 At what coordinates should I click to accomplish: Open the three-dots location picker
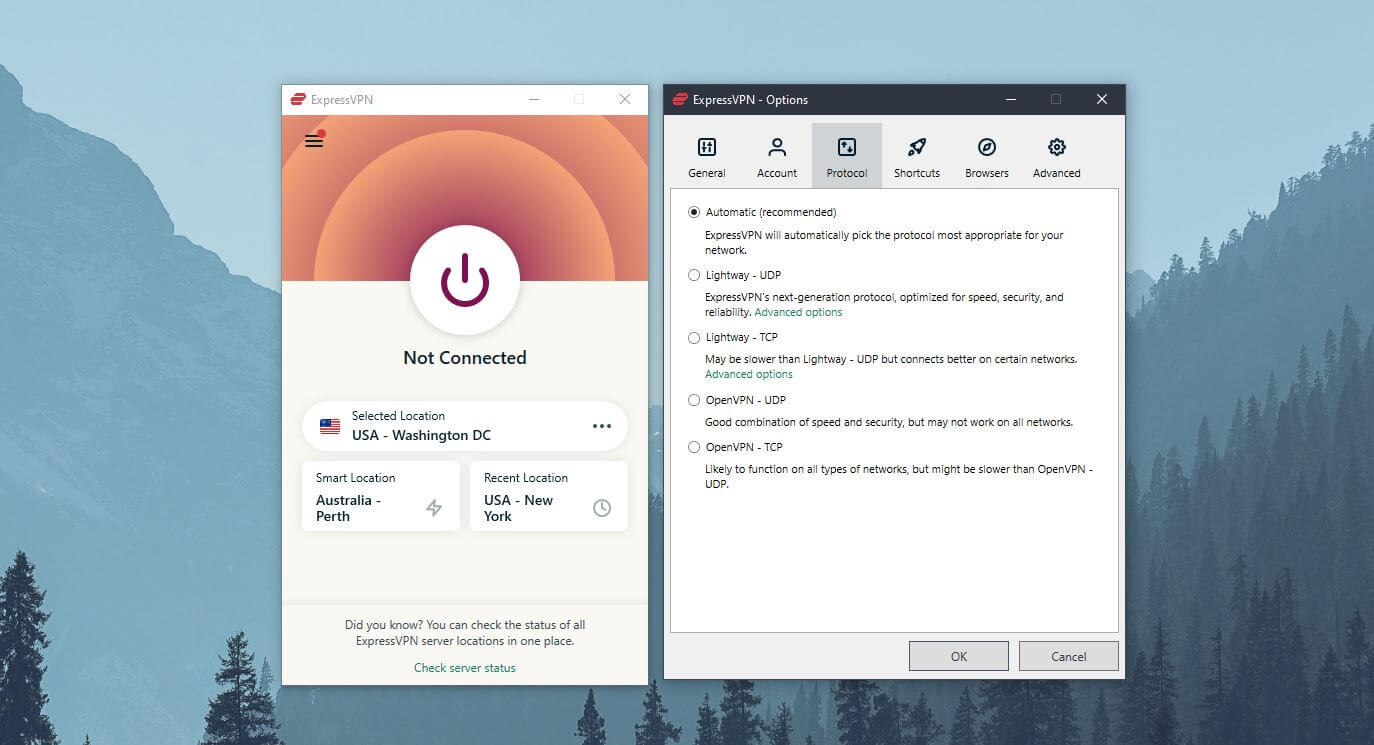pyautogui.click(x=601, y=426)
